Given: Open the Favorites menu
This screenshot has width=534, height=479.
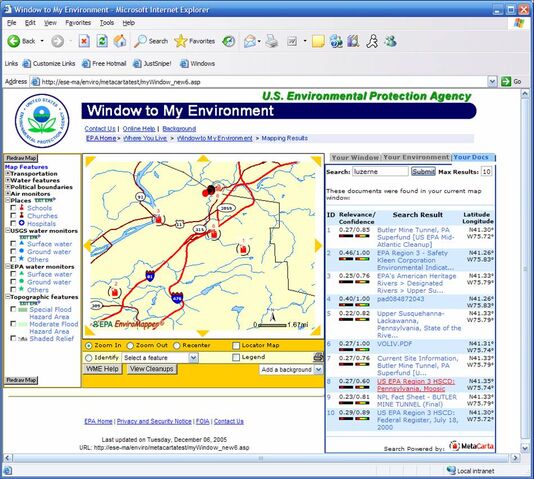Looking at the screenshot, I should click(78, 23).
